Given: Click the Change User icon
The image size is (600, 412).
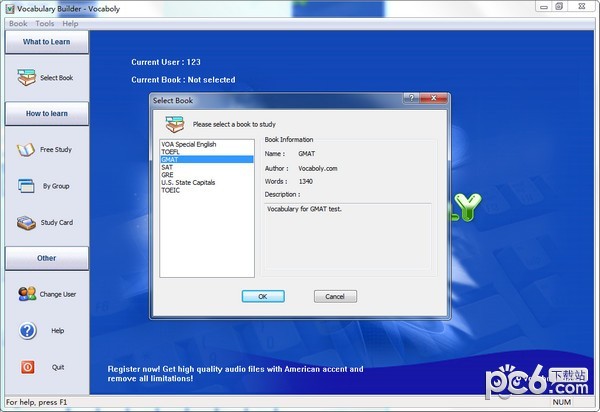Looking at the screenshot, I should [26, 294].
